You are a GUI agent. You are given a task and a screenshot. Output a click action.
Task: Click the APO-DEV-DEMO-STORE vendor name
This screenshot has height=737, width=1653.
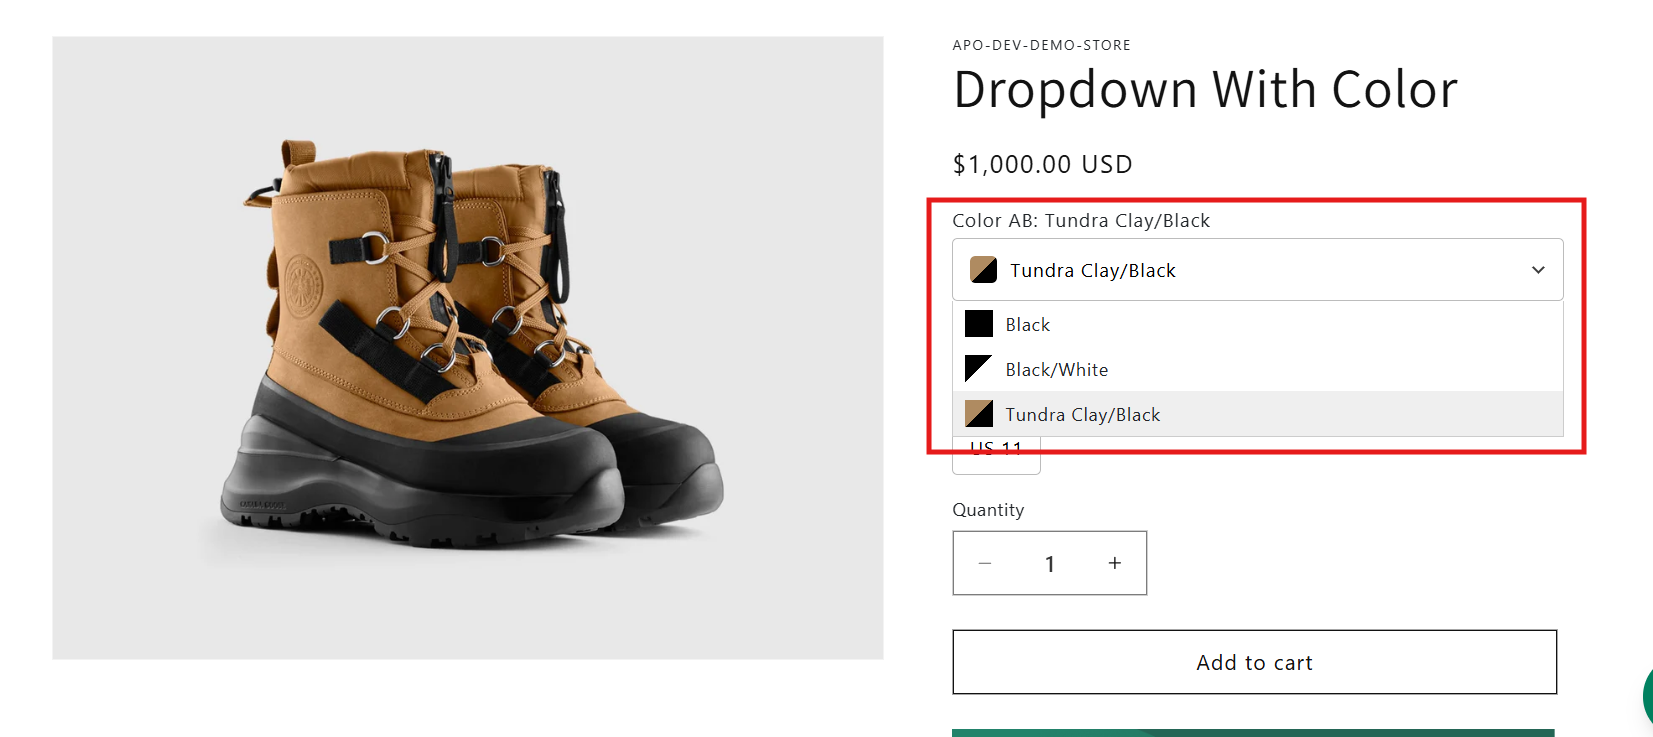pos(1041,45)
